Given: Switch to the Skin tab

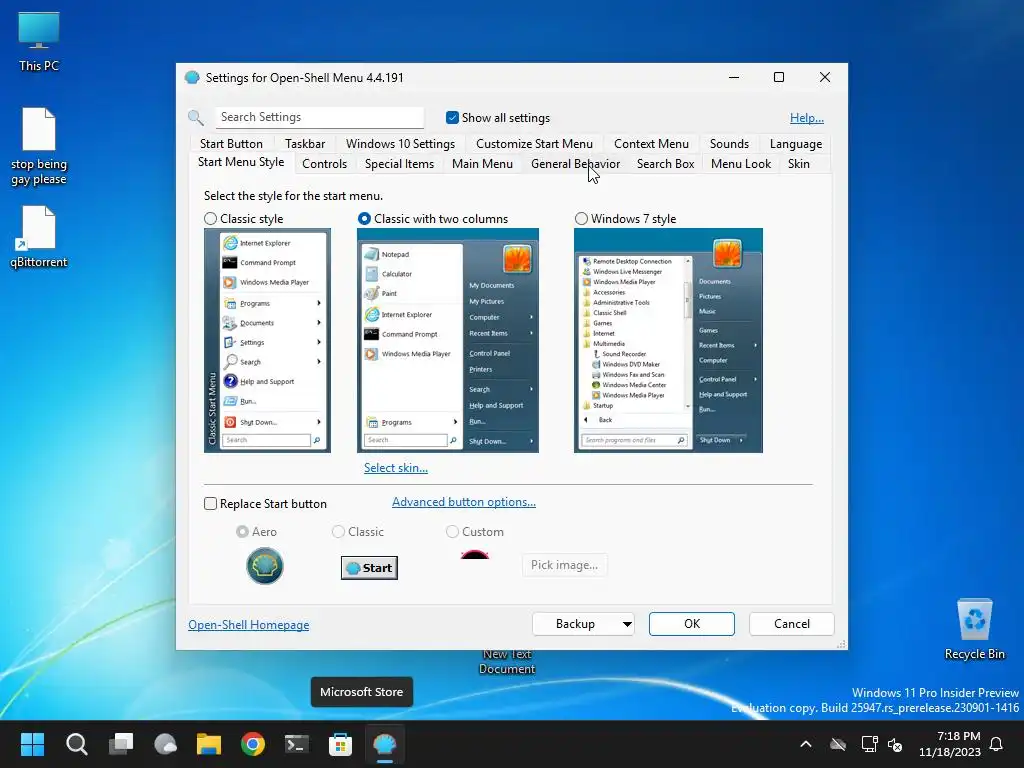Looking at the screenshot, I should click(x=799, y=164).
